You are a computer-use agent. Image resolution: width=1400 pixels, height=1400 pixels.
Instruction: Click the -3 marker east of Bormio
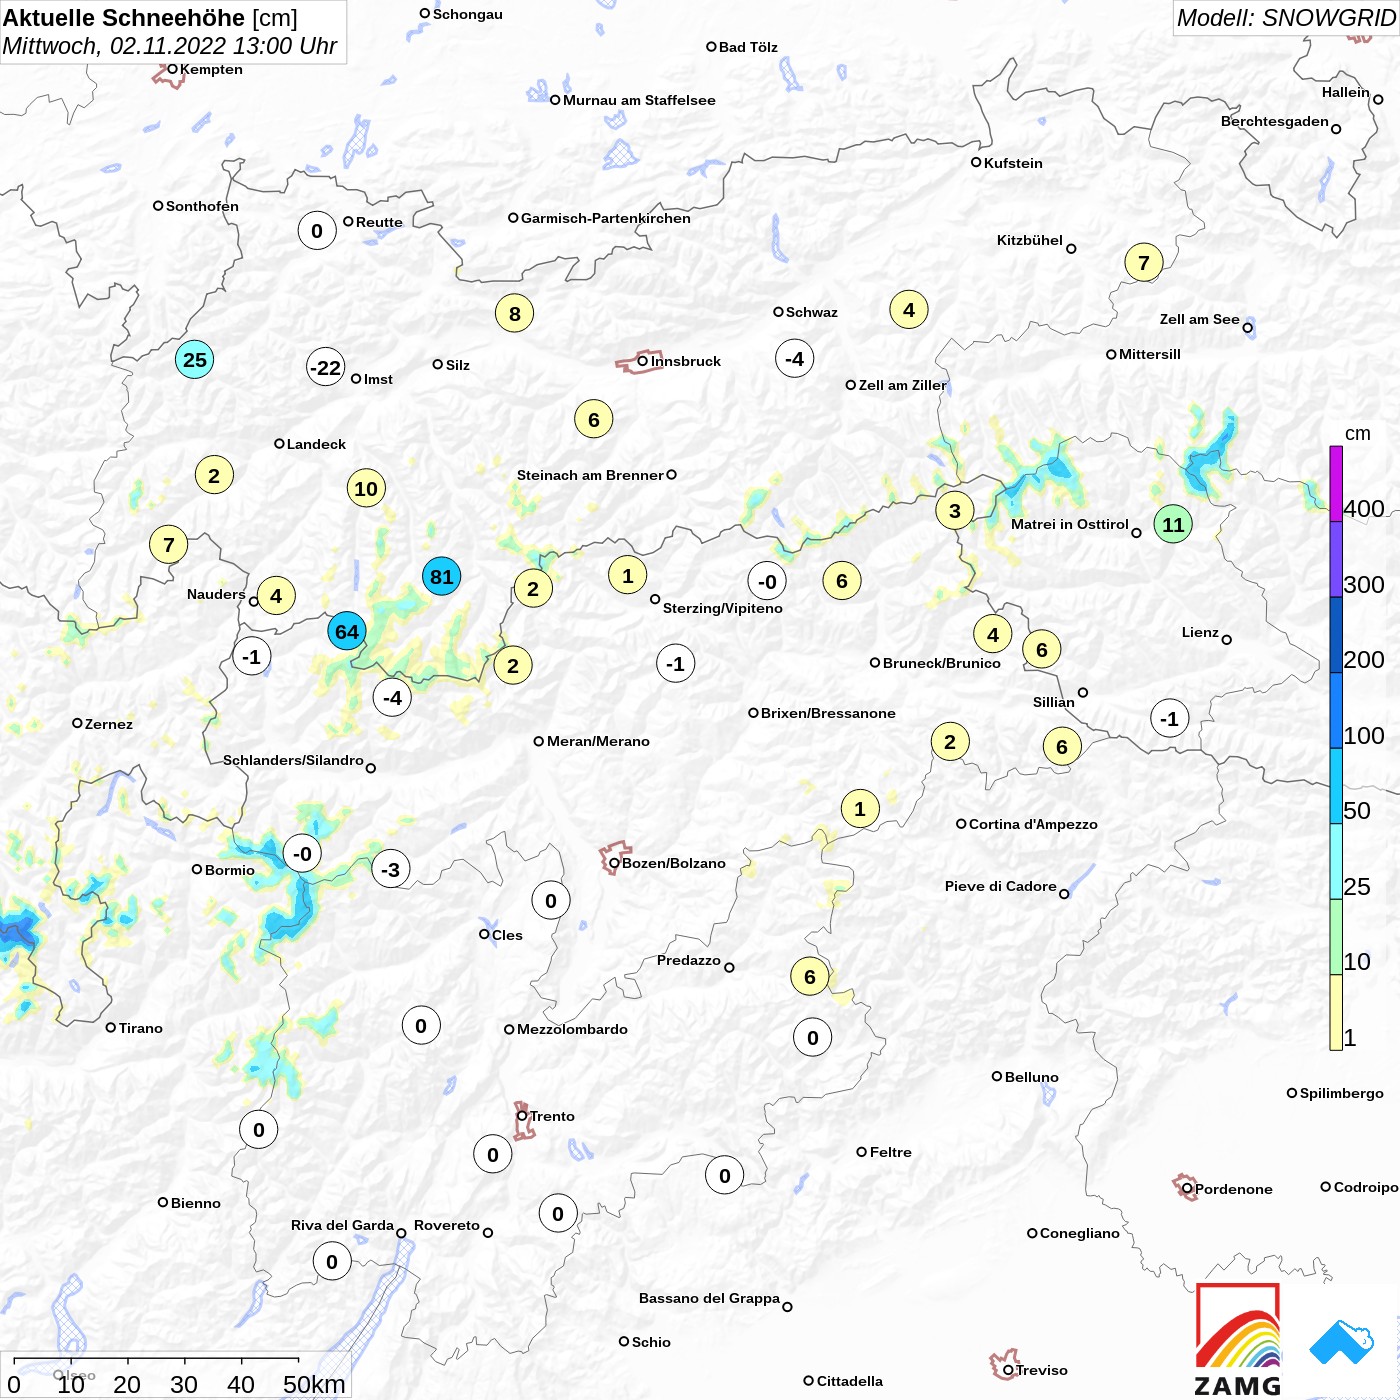[x=391, y=869]
